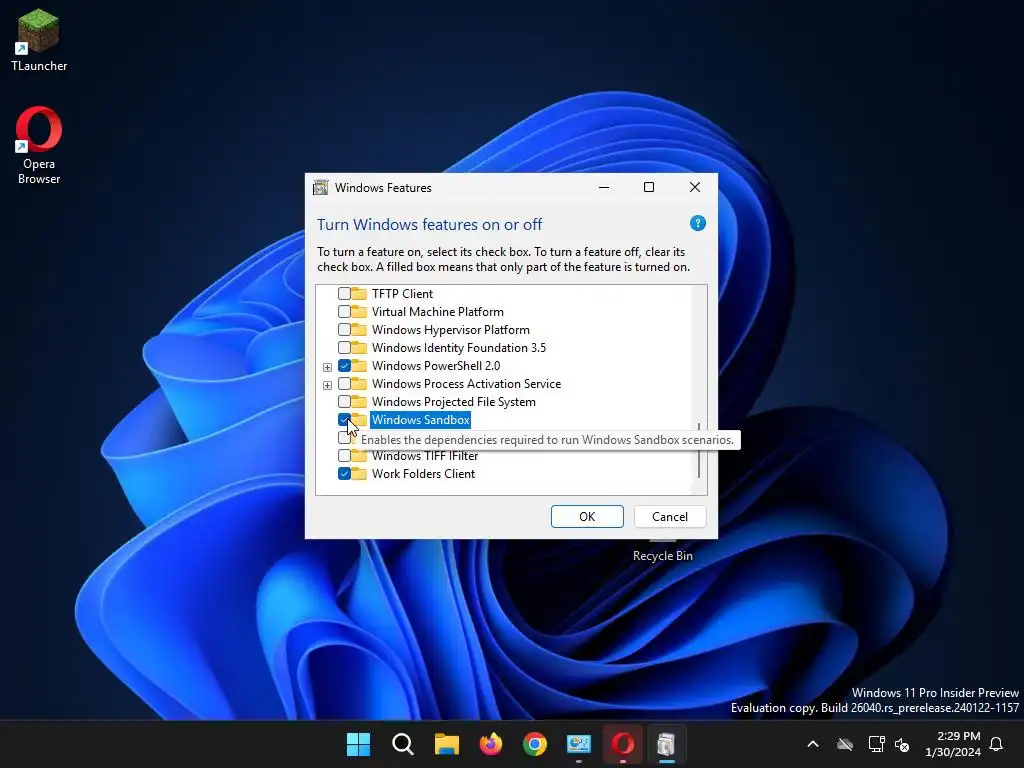Viewport: 1024px width, 768px height.
Task: Select Windows Identity Foundation 3.5 label
Action: click(458, 347)
